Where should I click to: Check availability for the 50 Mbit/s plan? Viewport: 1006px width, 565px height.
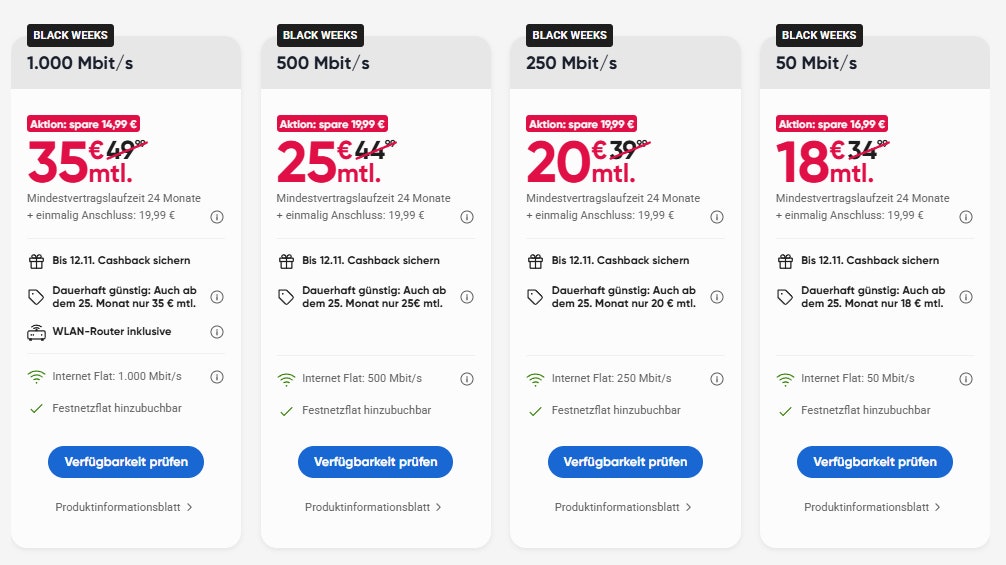pos(874,462)
